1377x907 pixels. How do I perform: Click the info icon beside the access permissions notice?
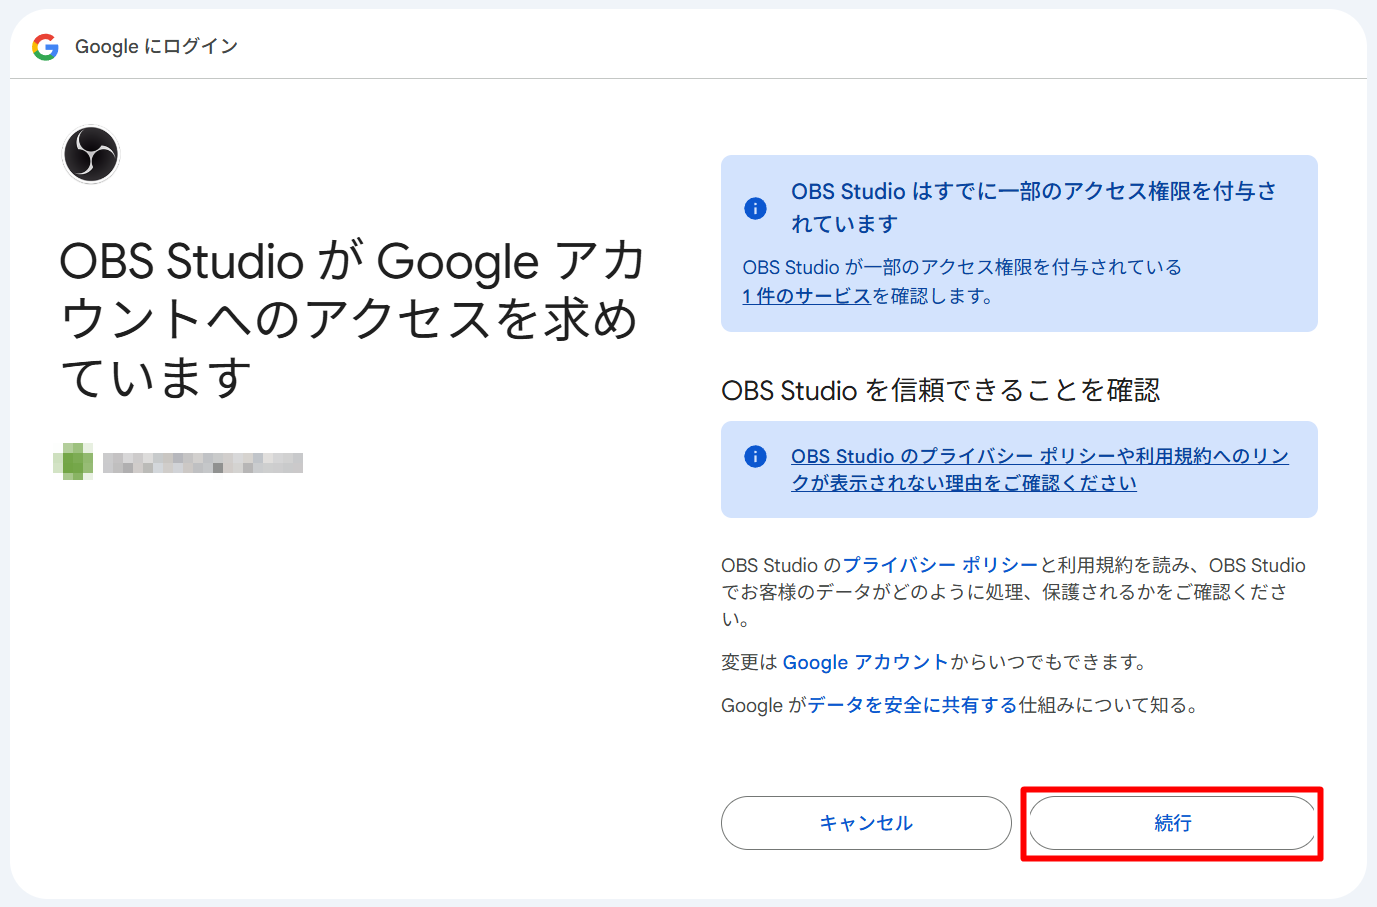click(755, 208)
